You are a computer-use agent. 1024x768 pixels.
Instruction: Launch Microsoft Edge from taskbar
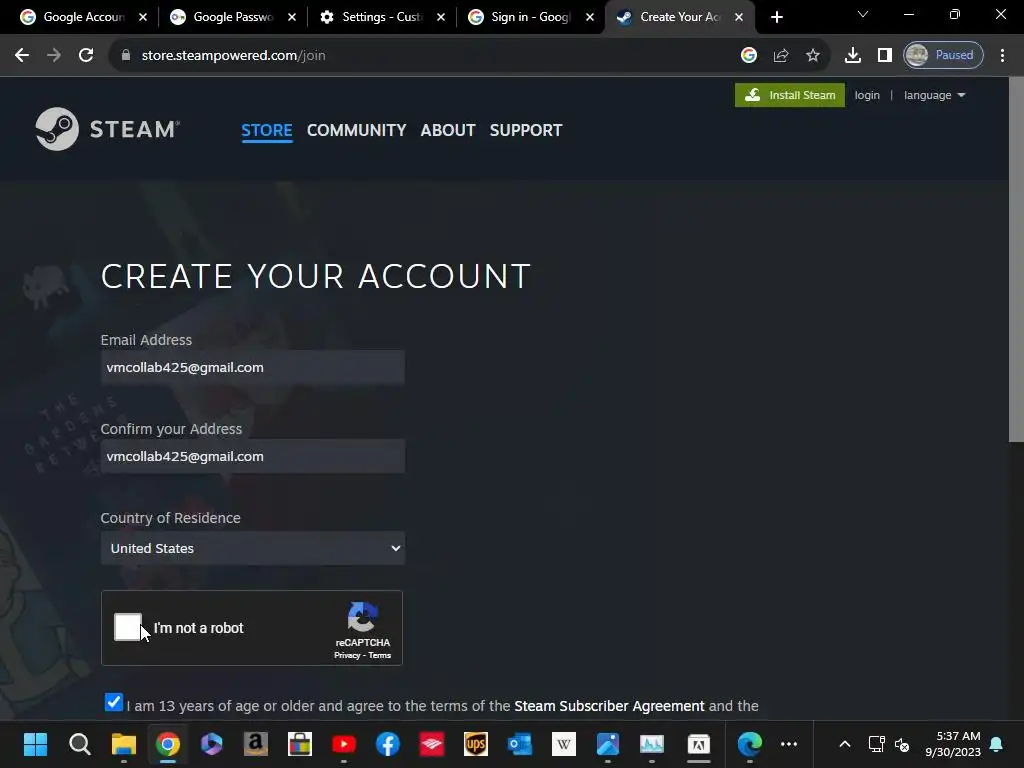point(749,744)
